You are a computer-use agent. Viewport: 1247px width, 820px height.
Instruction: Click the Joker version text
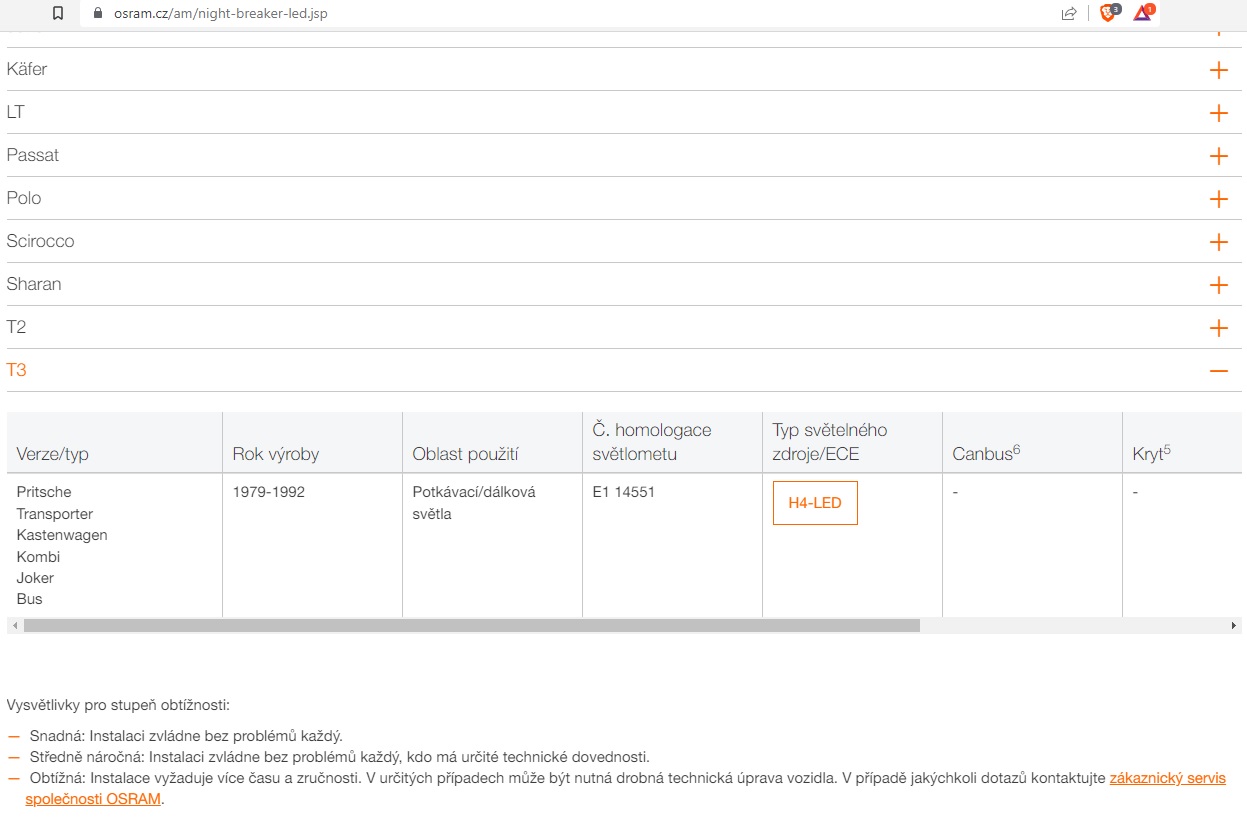35,578
